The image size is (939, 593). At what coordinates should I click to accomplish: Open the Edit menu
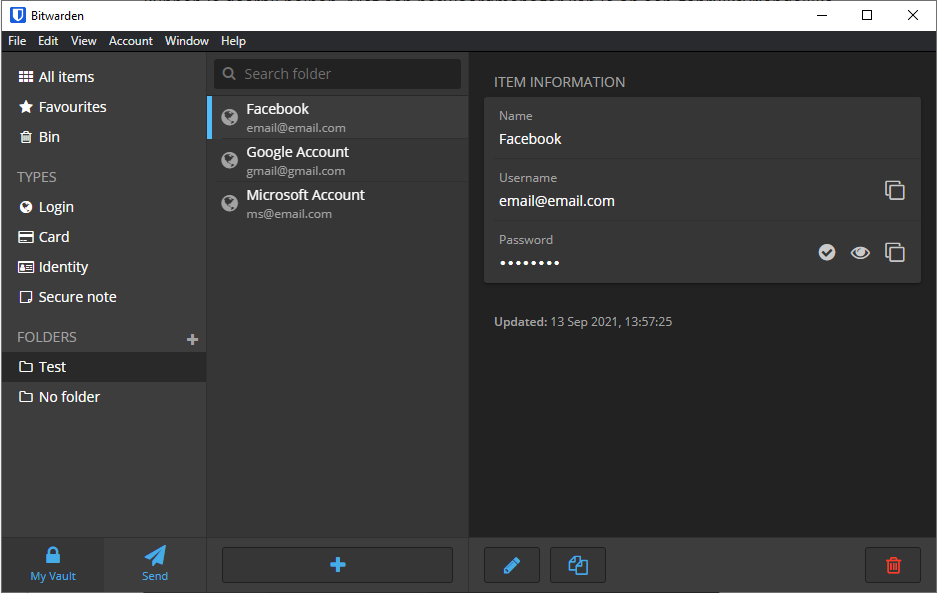[x=48, y=41]
